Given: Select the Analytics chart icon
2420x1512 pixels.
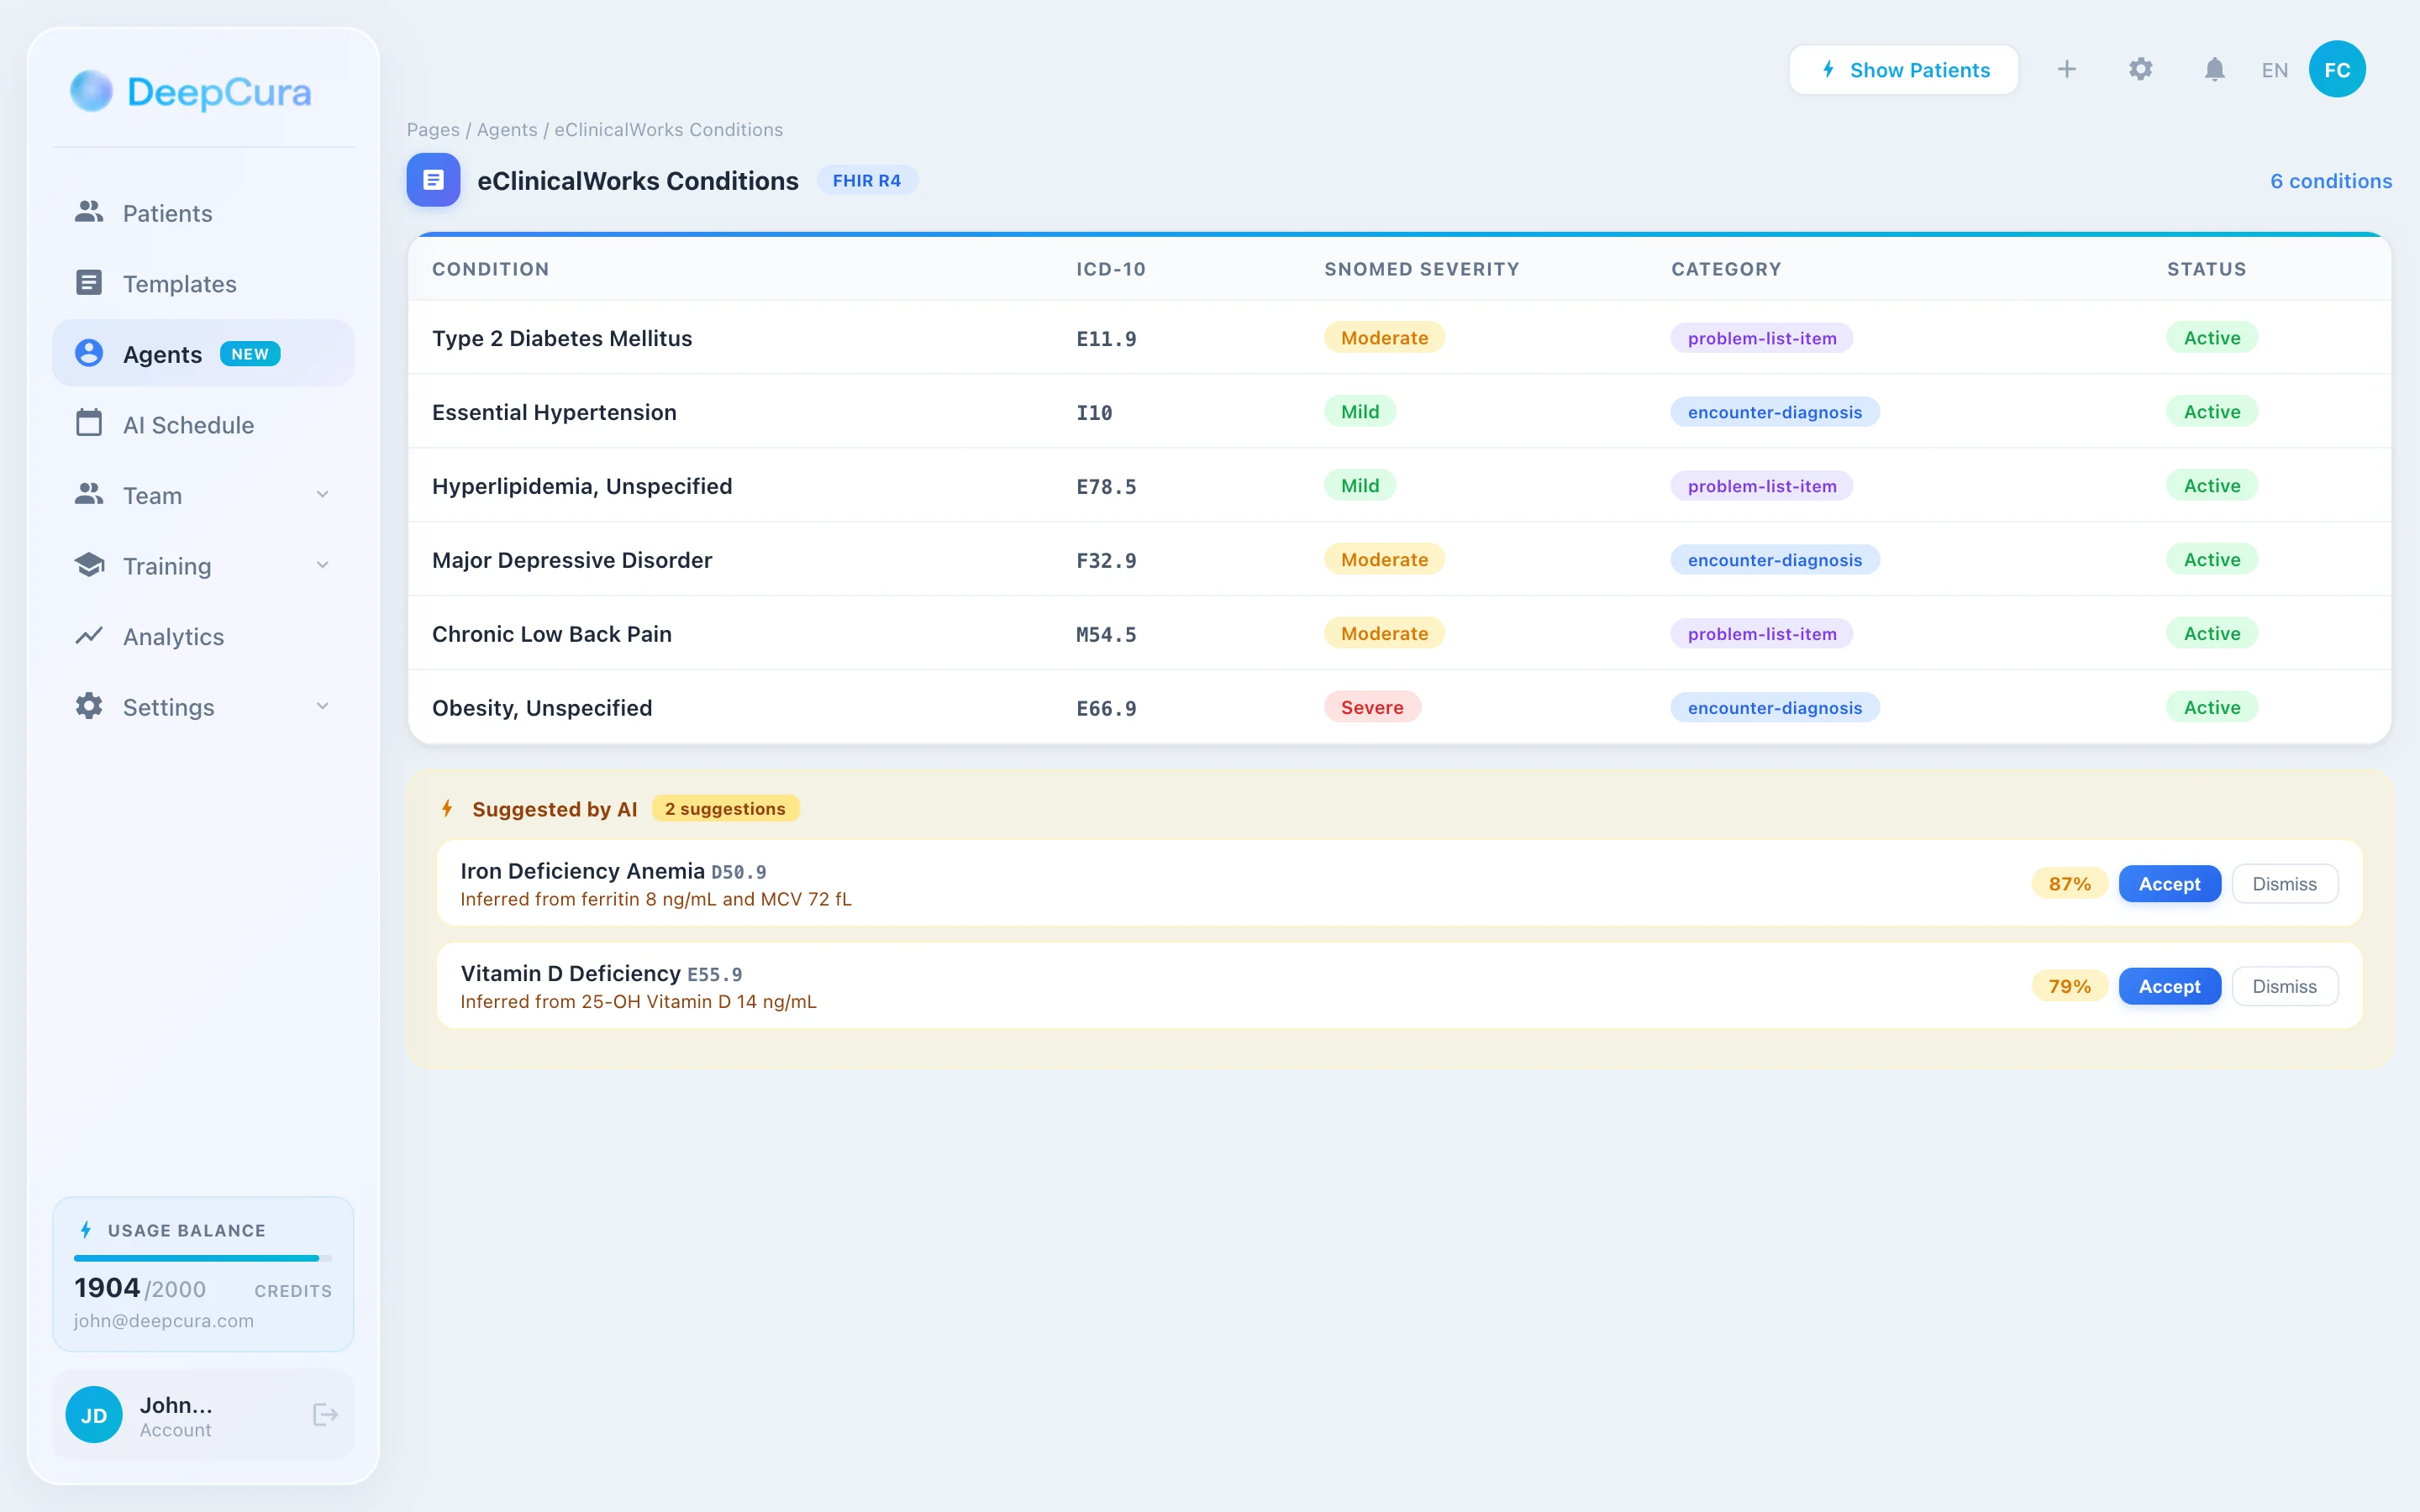Looking at the screenshot, I should point(89,636).
